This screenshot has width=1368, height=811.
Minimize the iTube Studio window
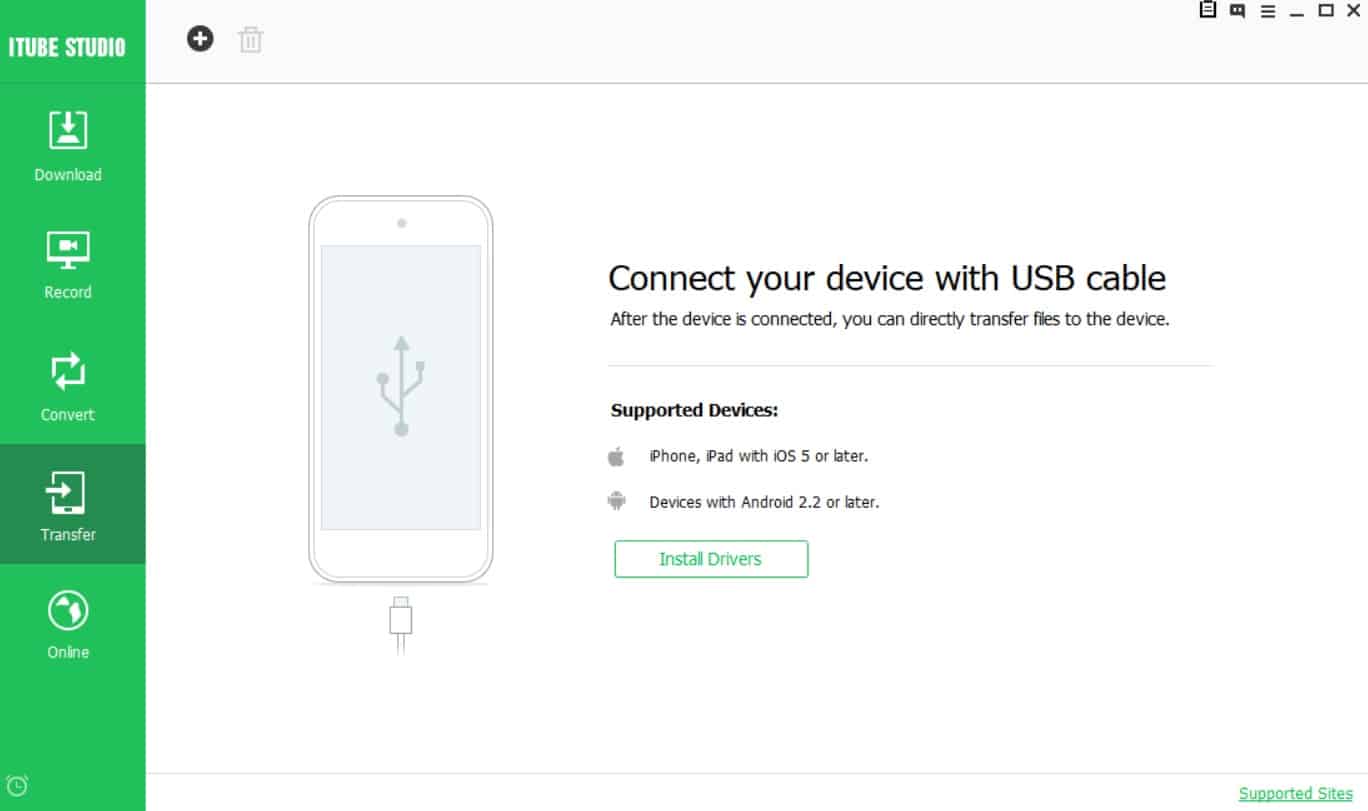[x=1297, y=11]
